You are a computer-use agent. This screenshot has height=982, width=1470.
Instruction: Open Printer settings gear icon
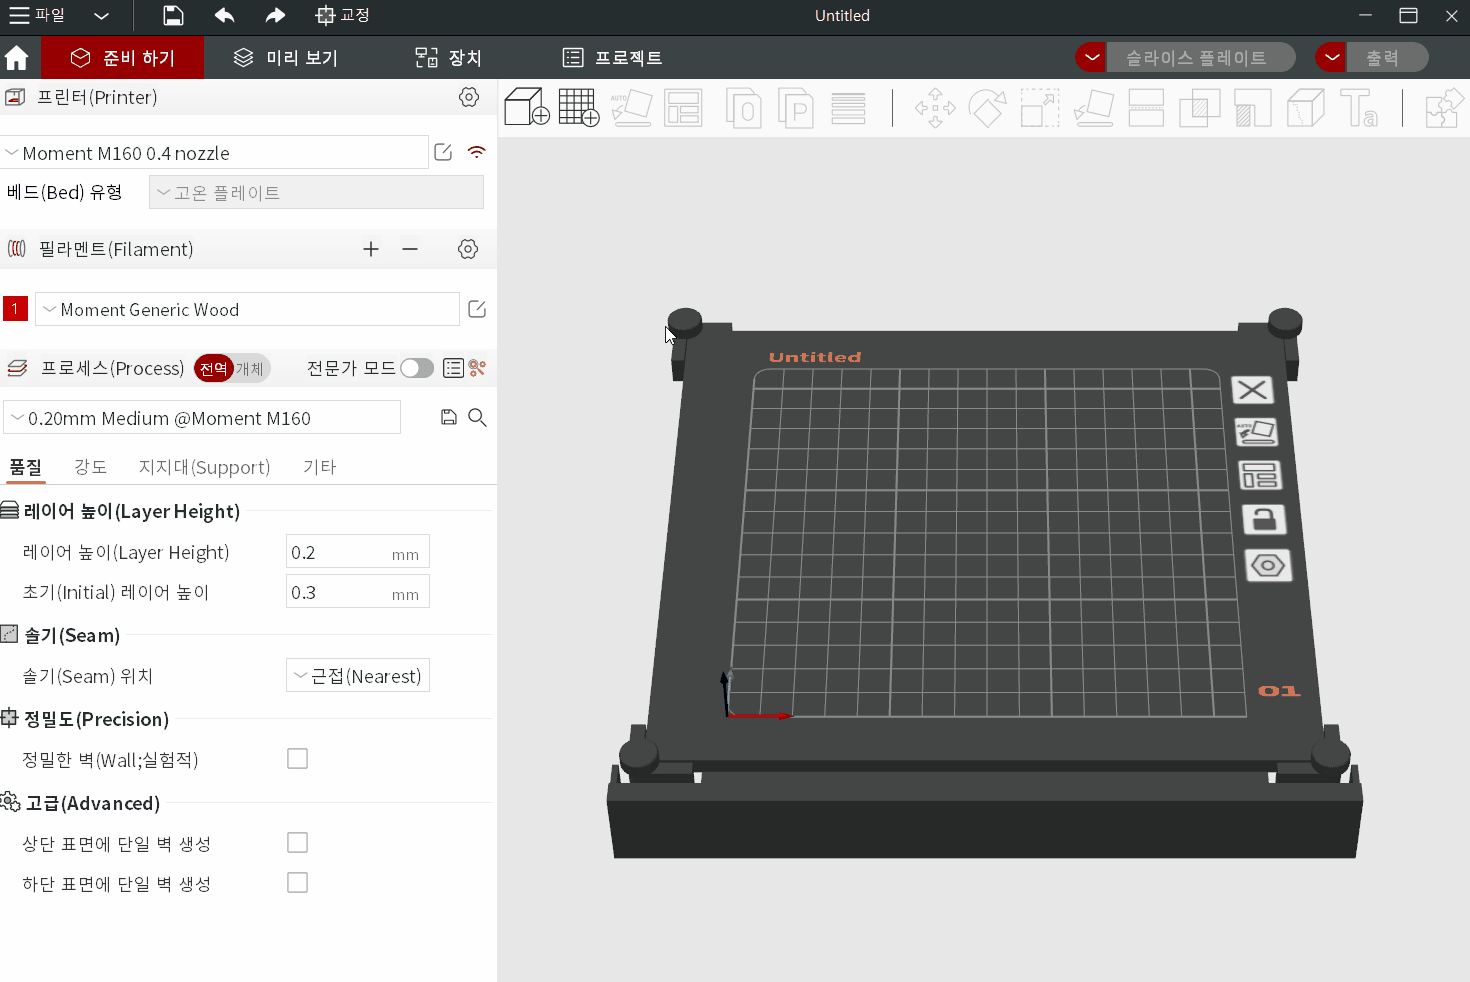coord(469,97)
